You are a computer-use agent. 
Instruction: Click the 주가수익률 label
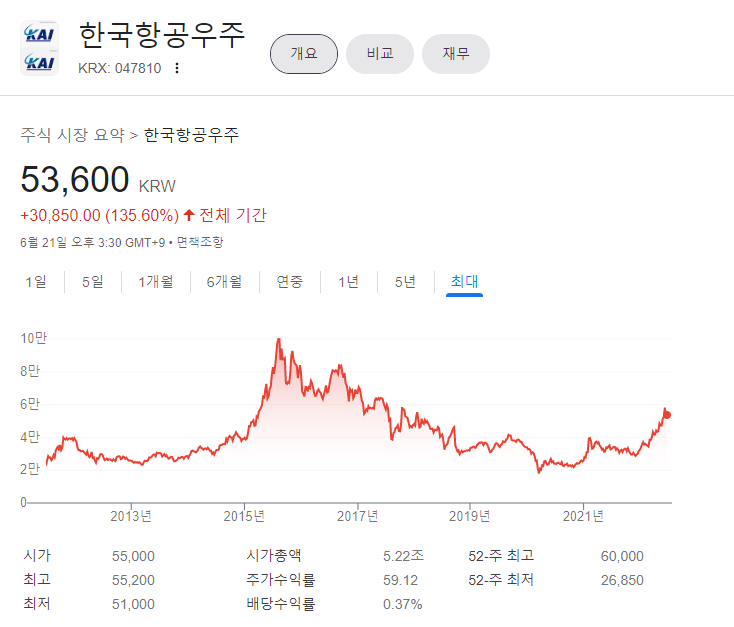(281, 580)
